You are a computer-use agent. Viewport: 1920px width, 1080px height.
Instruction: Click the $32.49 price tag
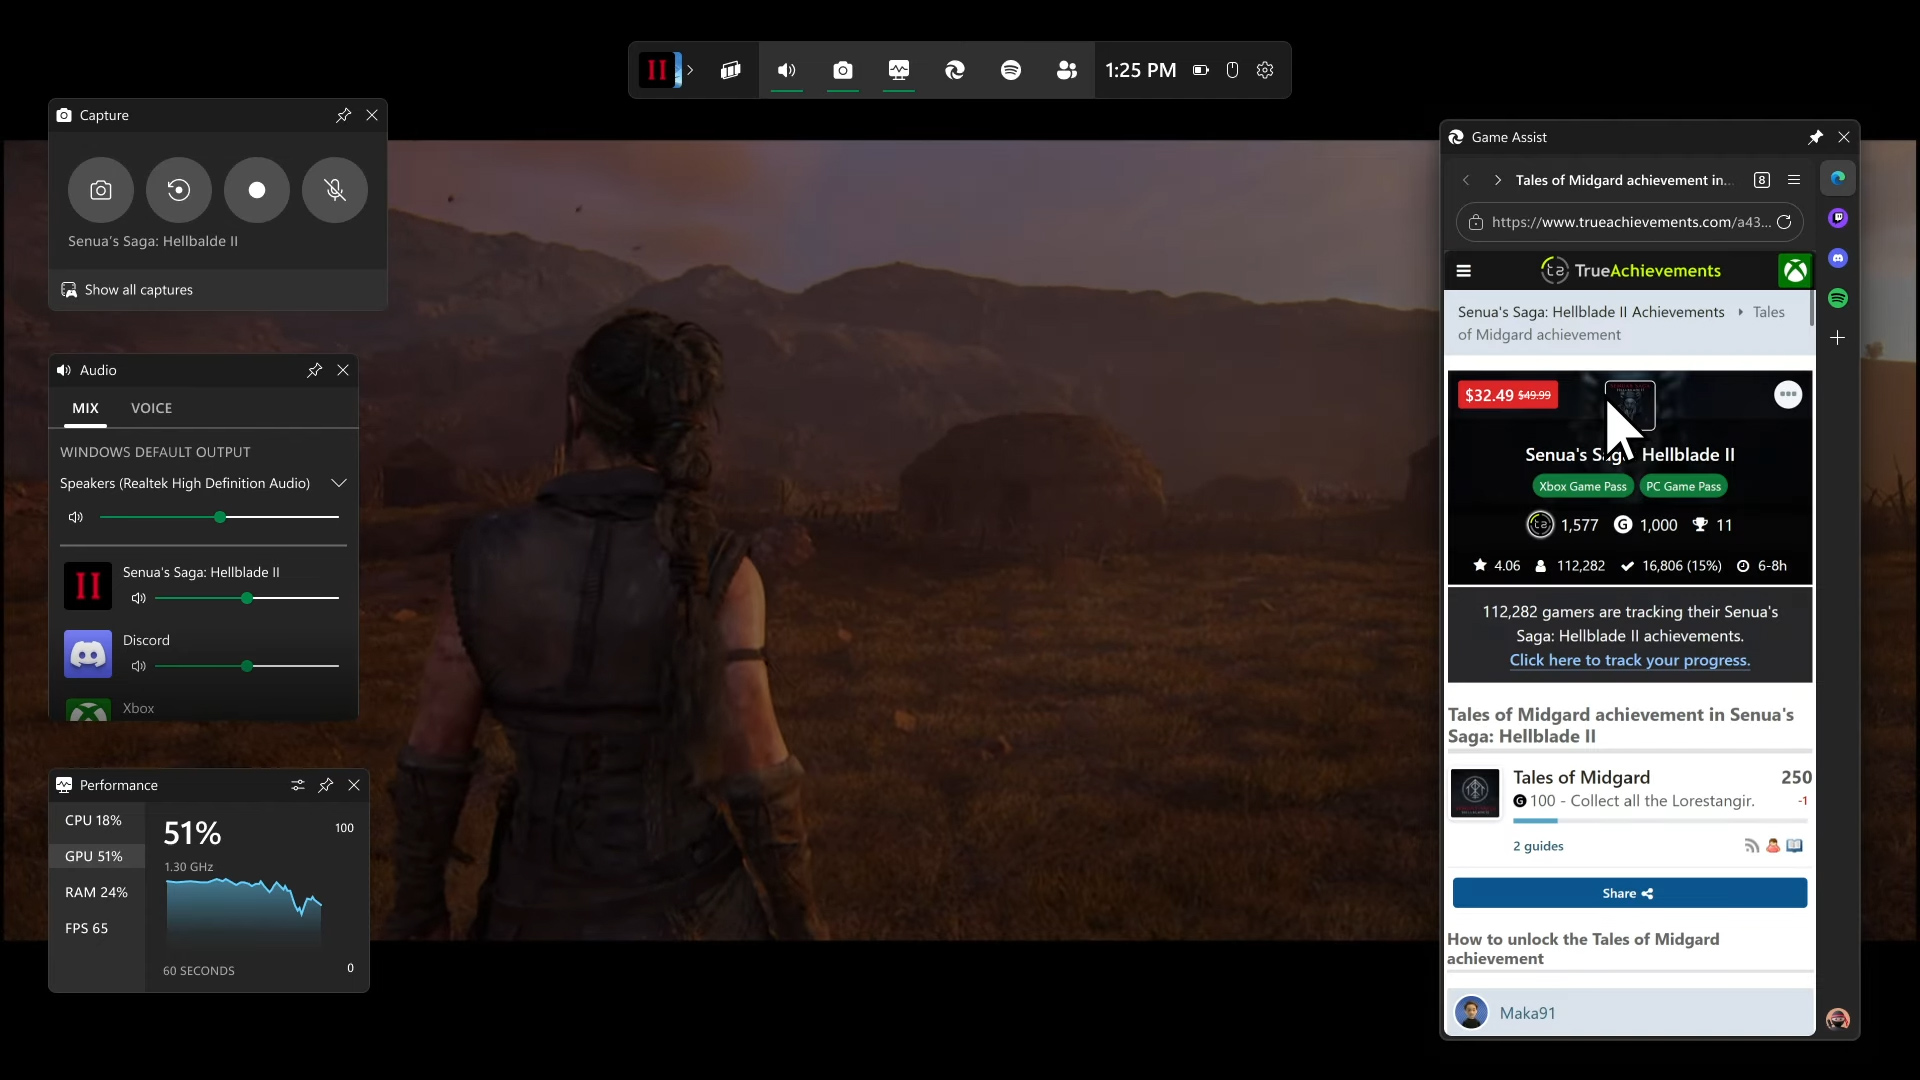[1508, 395]
